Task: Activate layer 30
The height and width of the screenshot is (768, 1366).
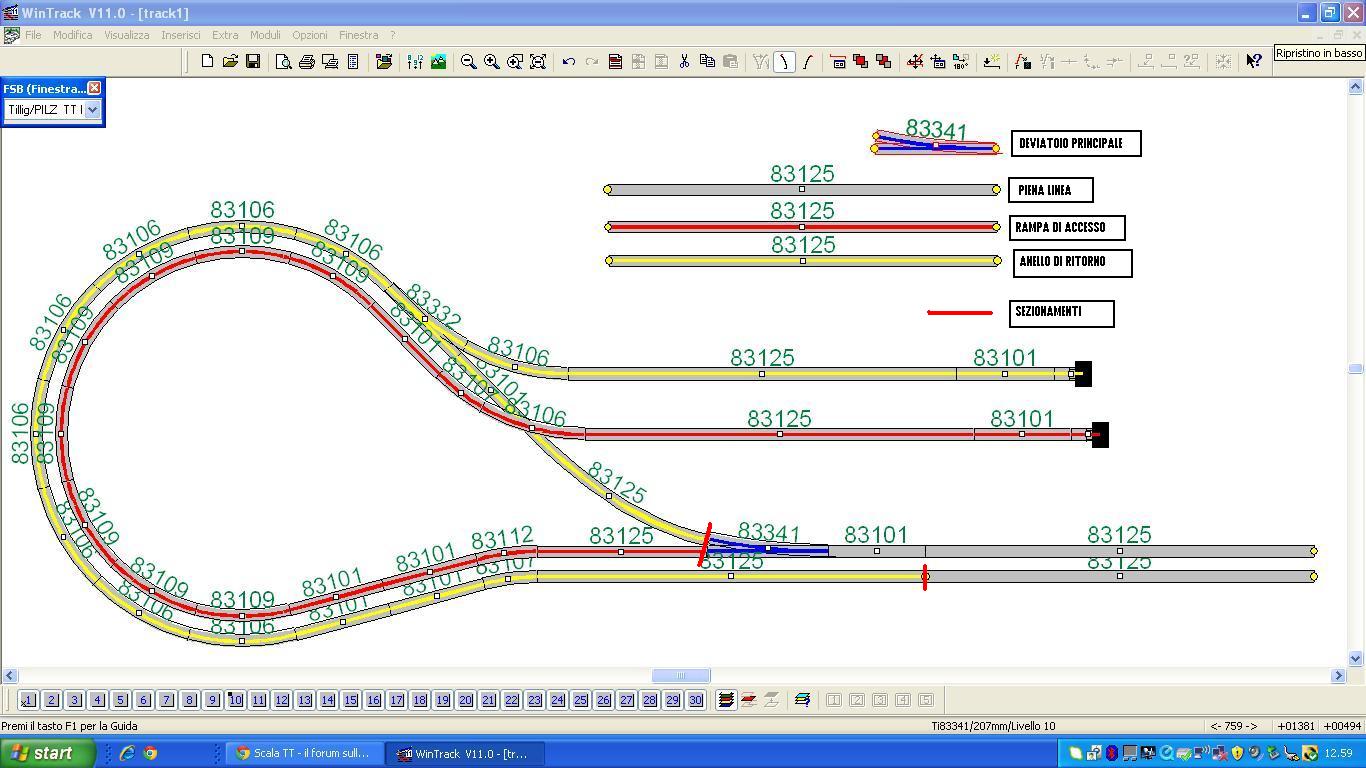Action: 695,700
